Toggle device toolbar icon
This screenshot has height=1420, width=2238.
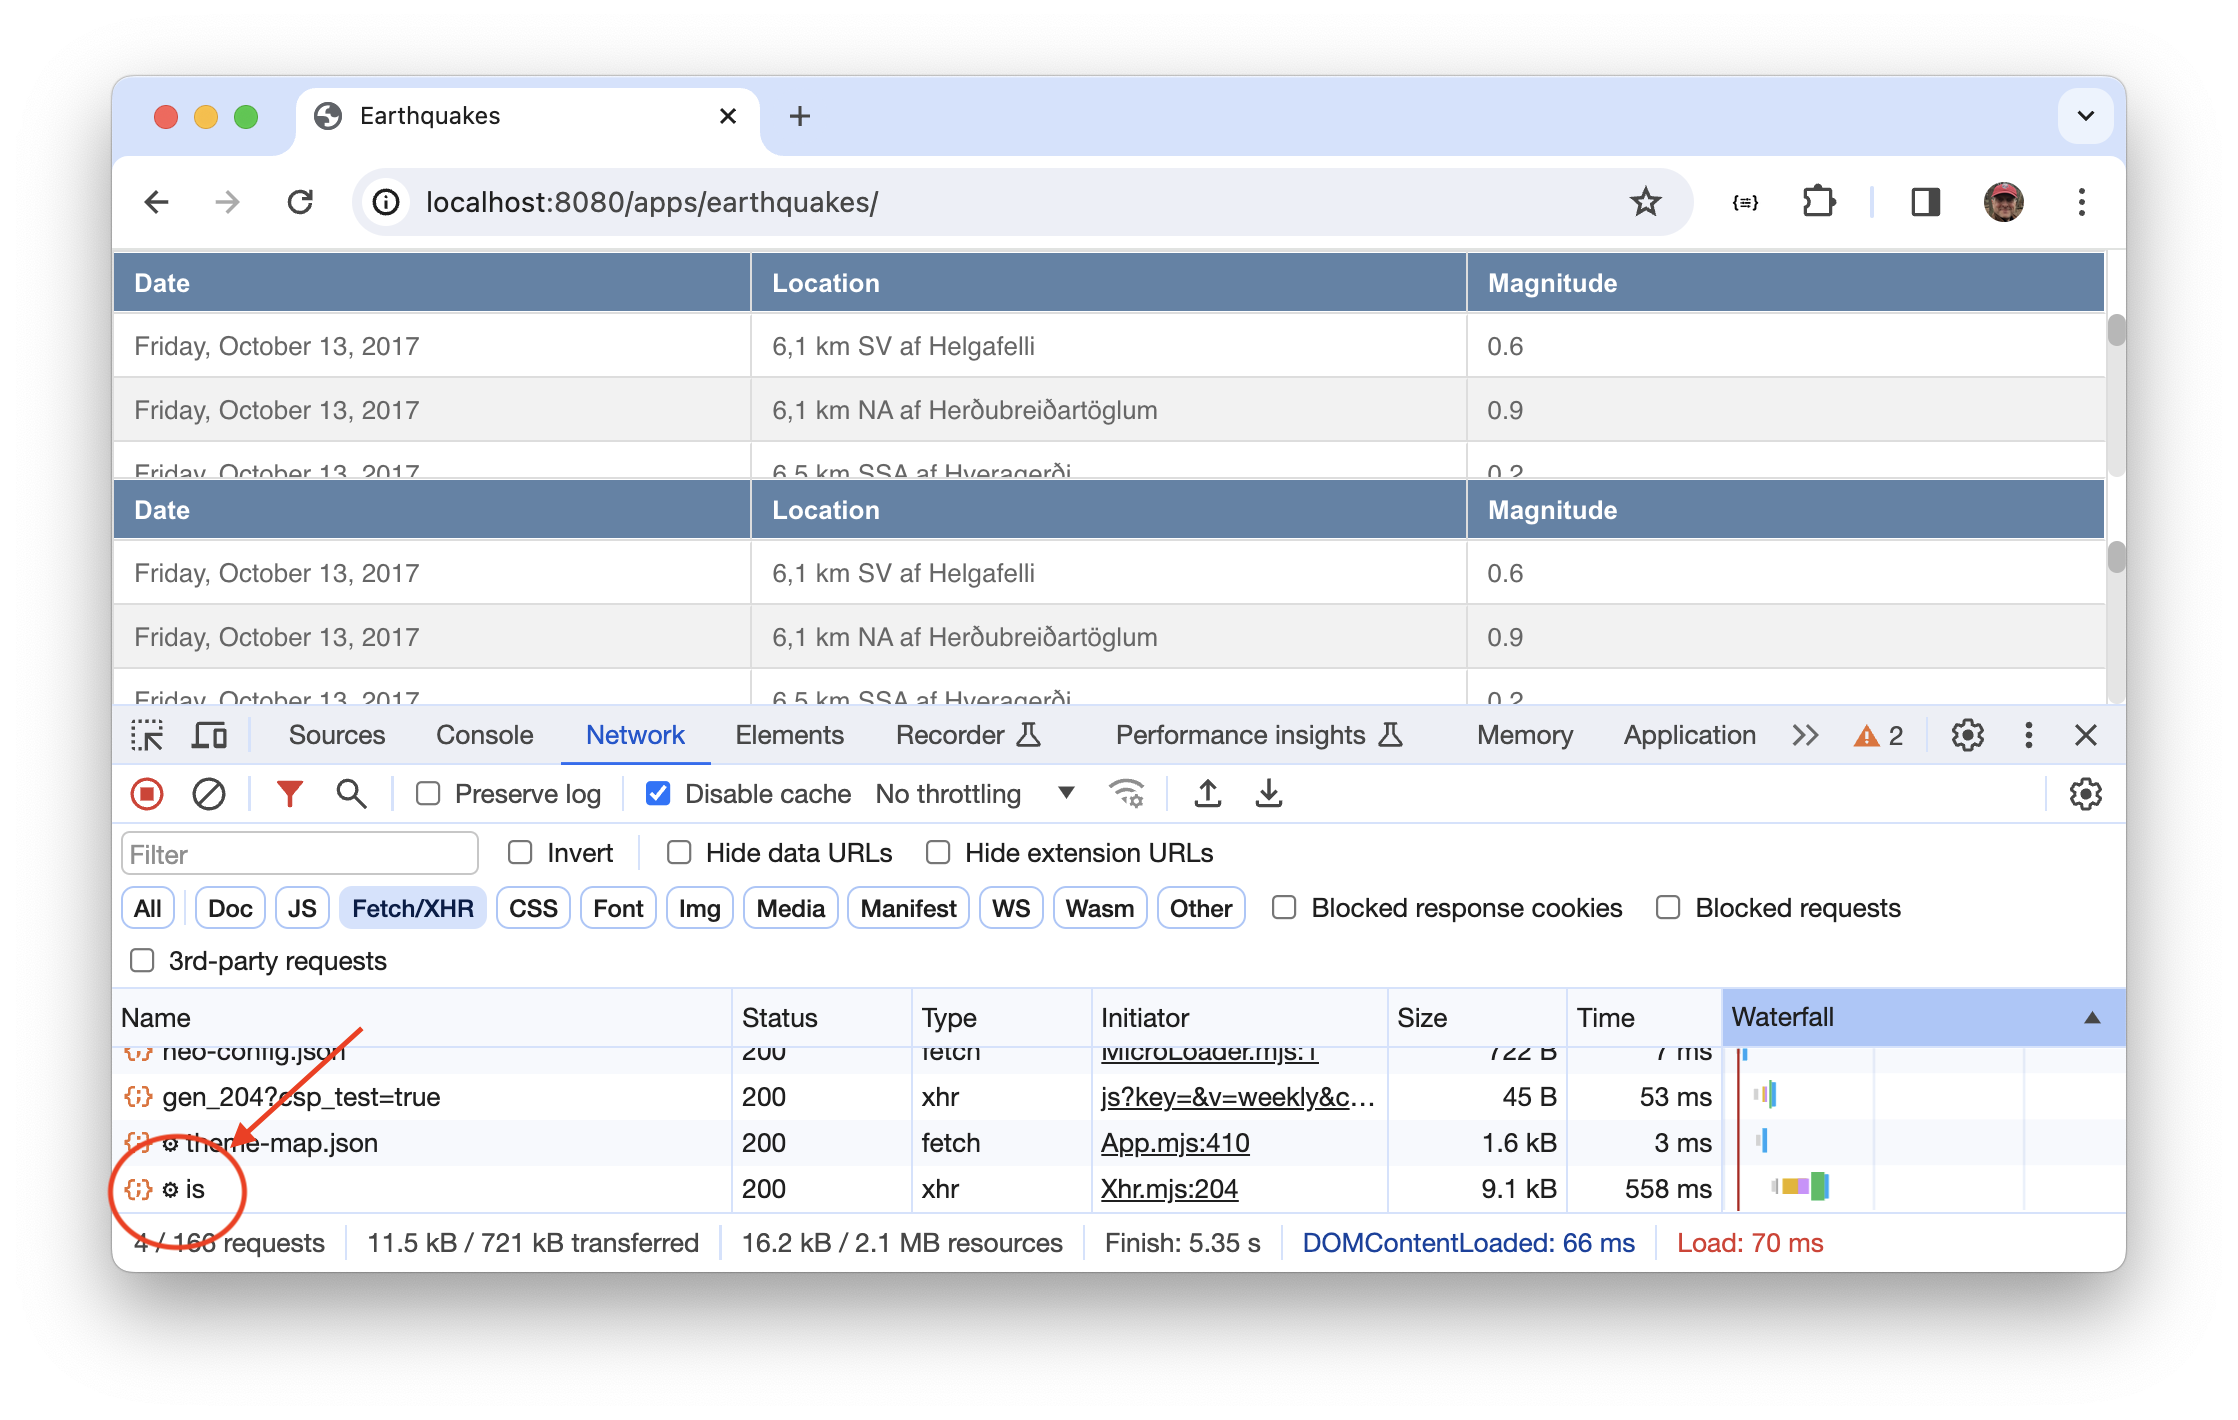[209, 736]
